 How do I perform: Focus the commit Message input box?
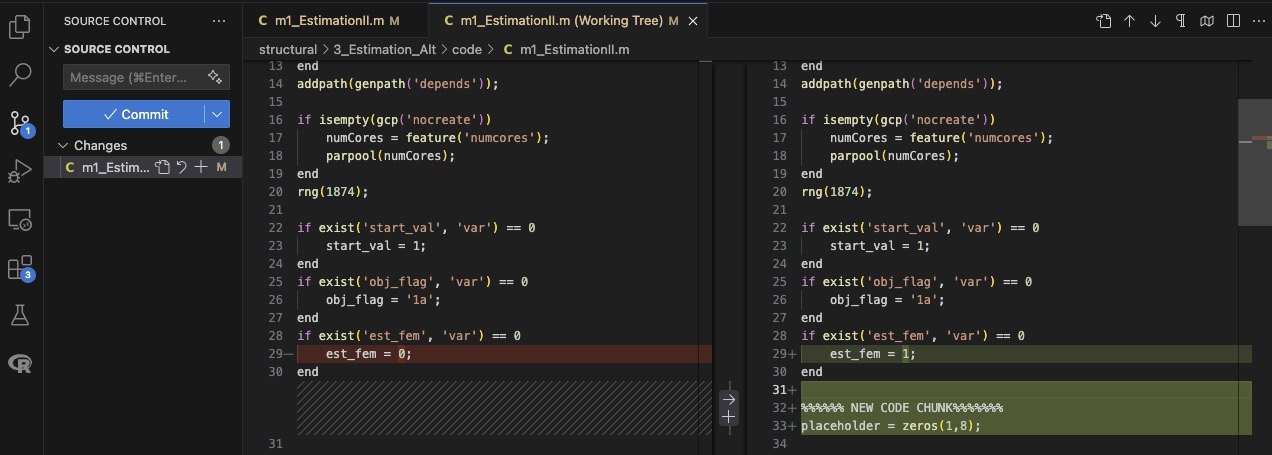pos(135,77)
